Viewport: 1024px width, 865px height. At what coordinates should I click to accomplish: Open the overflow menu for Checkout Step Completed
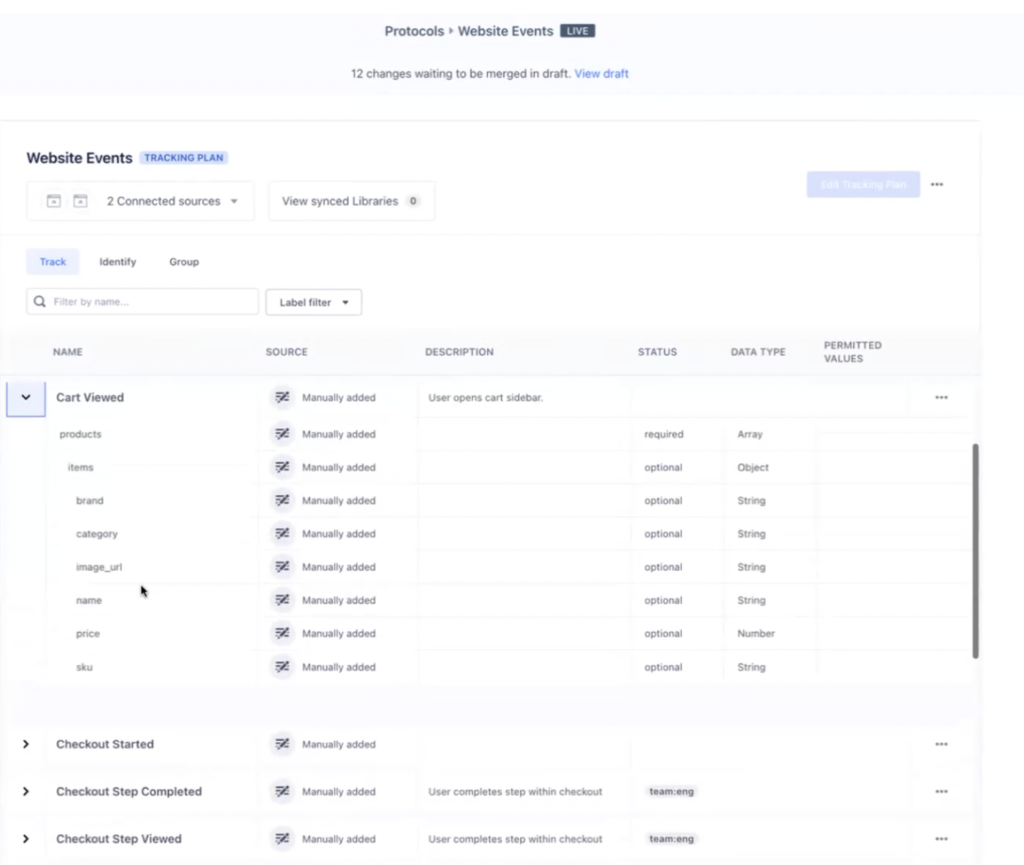(x=941, y=791)
